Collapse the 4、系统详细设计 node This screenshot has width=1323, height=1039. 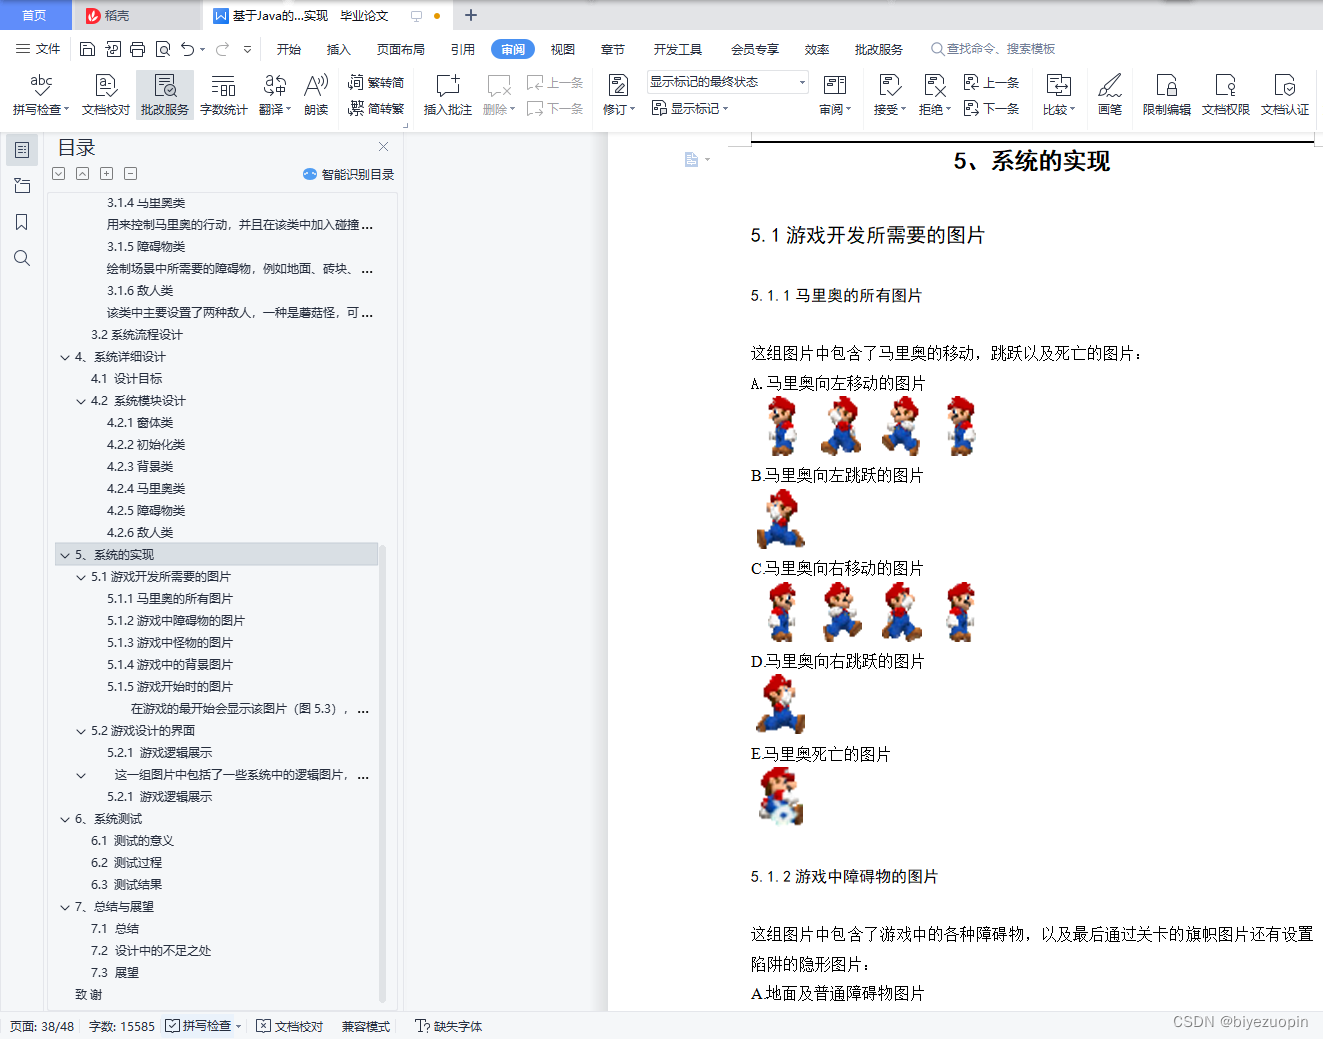65,357
